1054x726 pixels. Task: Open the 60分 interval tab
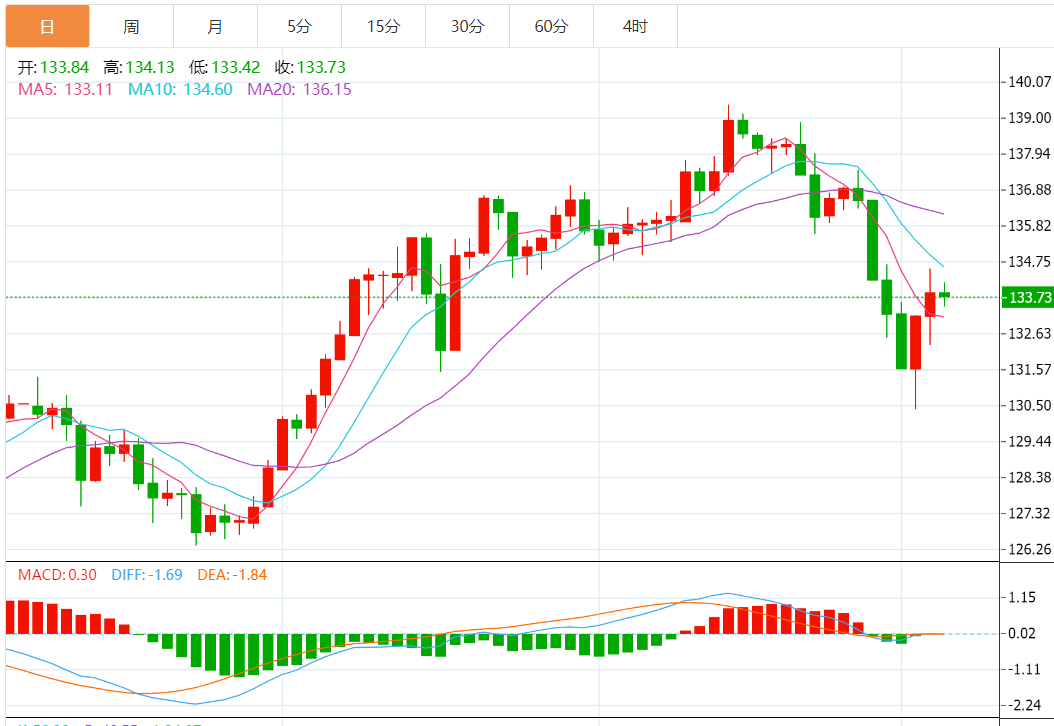[552, 26]
